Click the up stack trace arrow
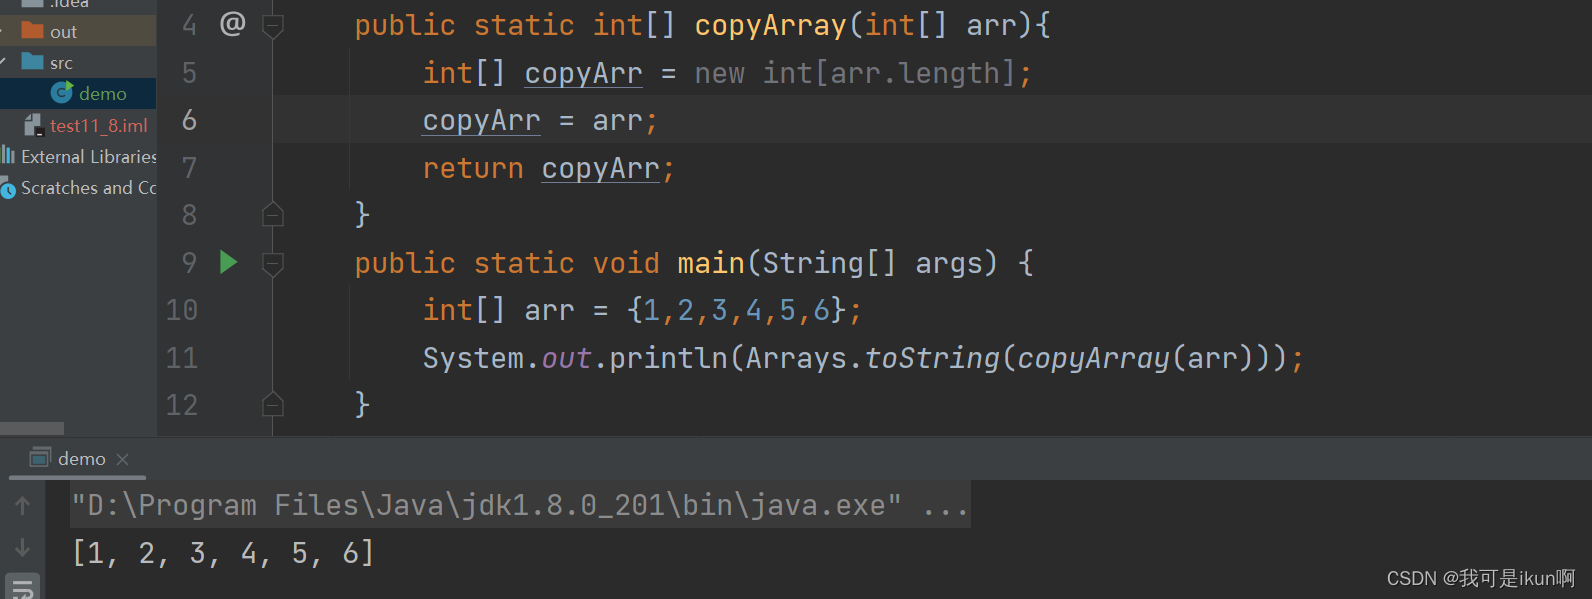This screenshot has height=599, width=1592. tap(23, 506)
